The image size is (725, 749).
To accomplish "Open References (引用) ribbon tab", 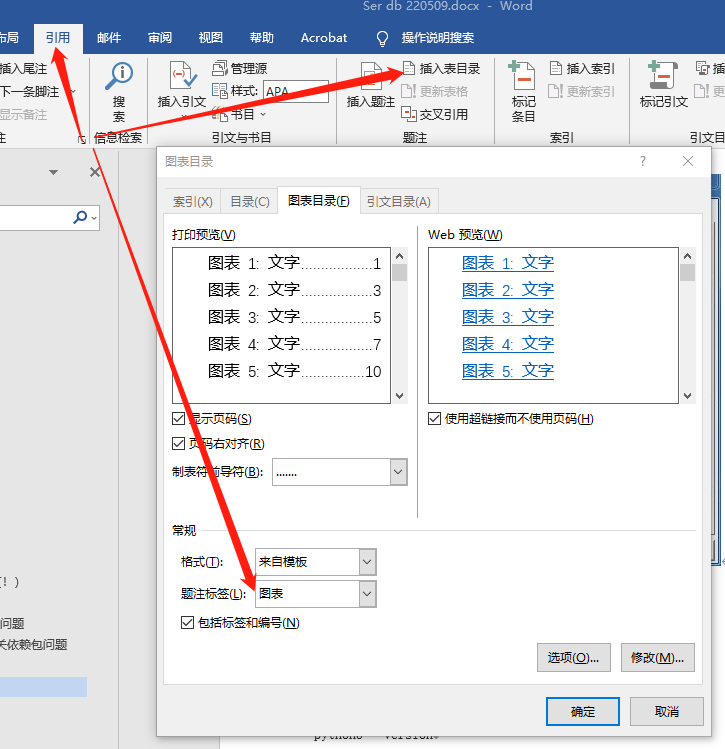I will click(x=58, y=38).
